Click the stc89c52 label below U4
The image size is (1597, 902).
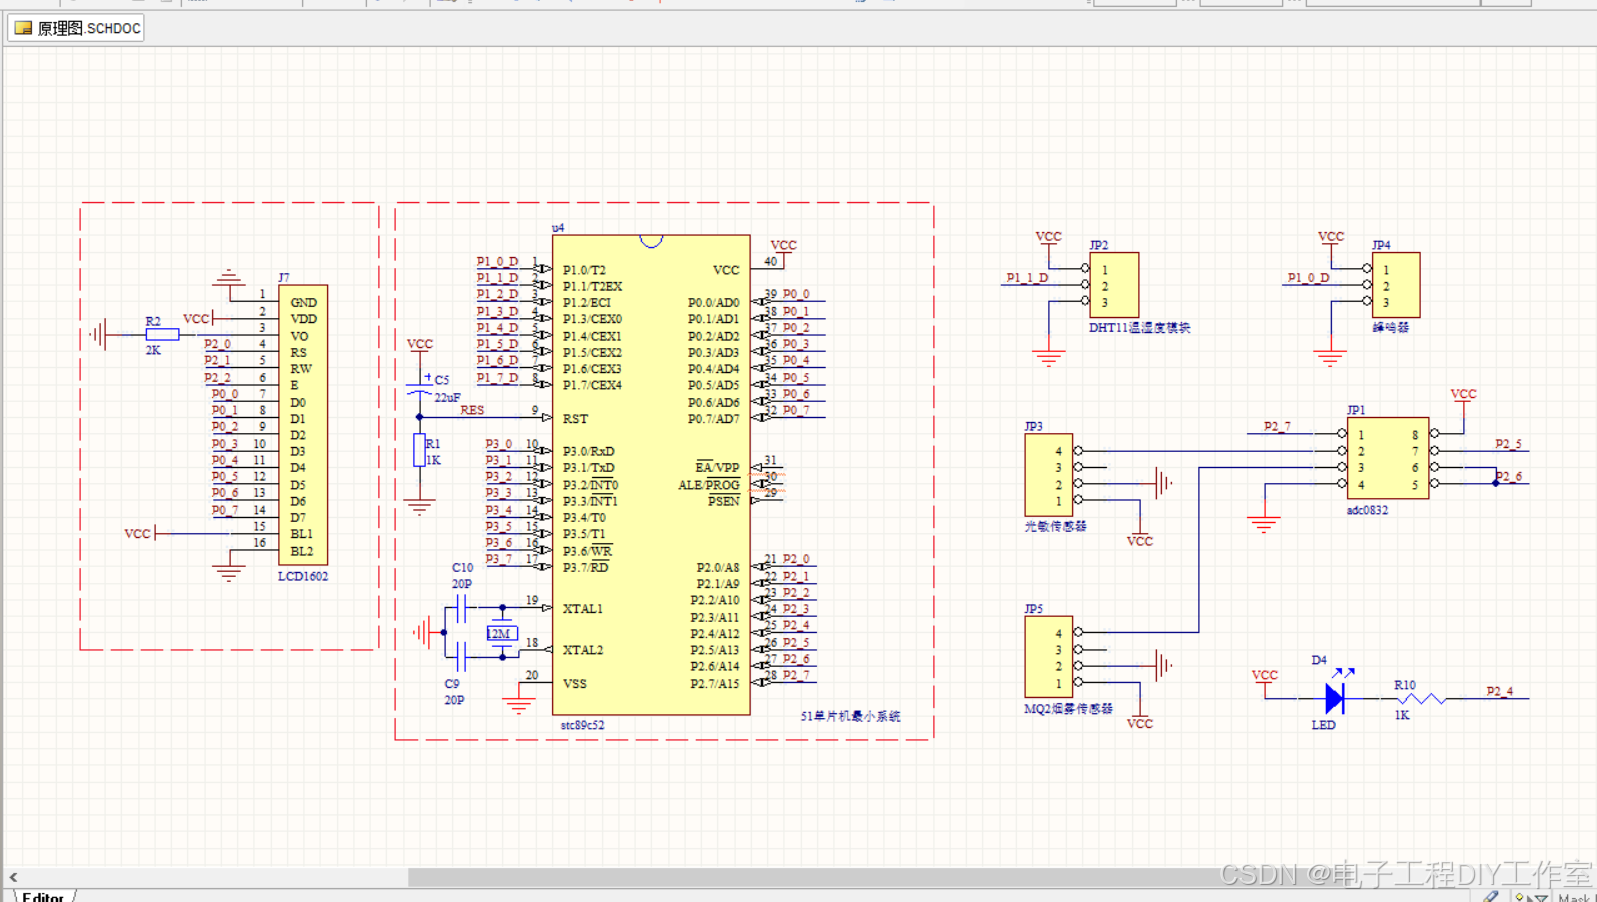click(582, 725)
